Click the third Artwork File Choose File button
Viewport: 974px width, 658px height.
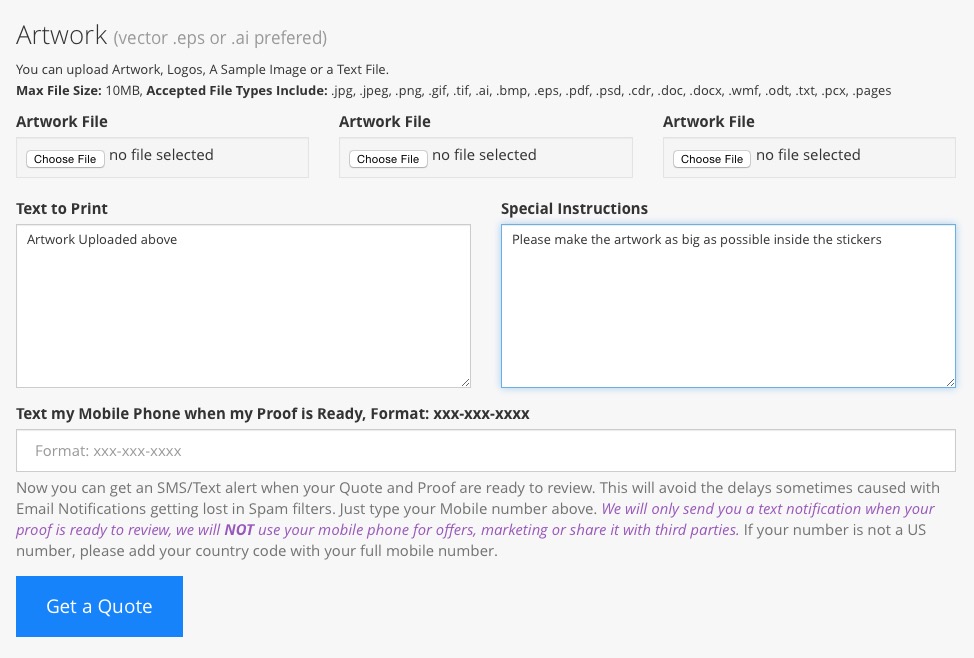(711, 159)
